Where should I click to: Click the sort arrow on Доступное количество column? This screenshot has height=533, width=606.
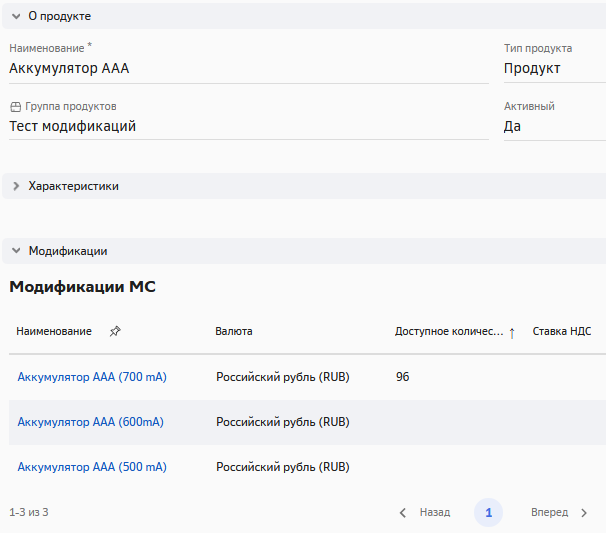coord(512,333)
